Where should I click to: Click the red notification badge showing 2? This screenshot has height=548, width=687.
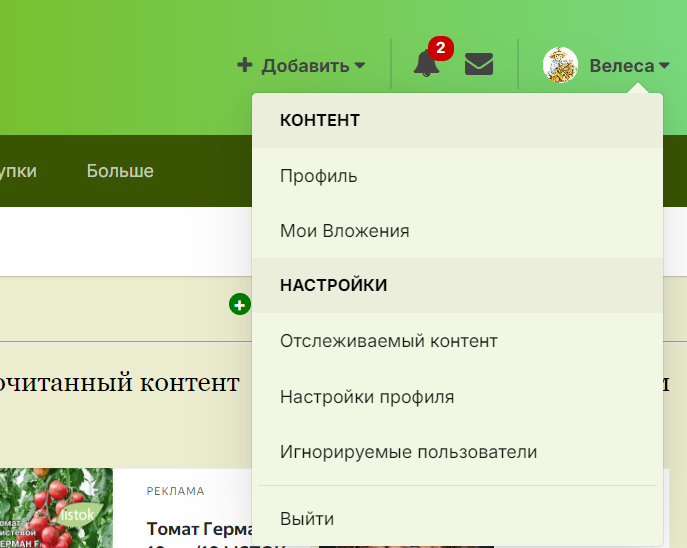(440, 47)
